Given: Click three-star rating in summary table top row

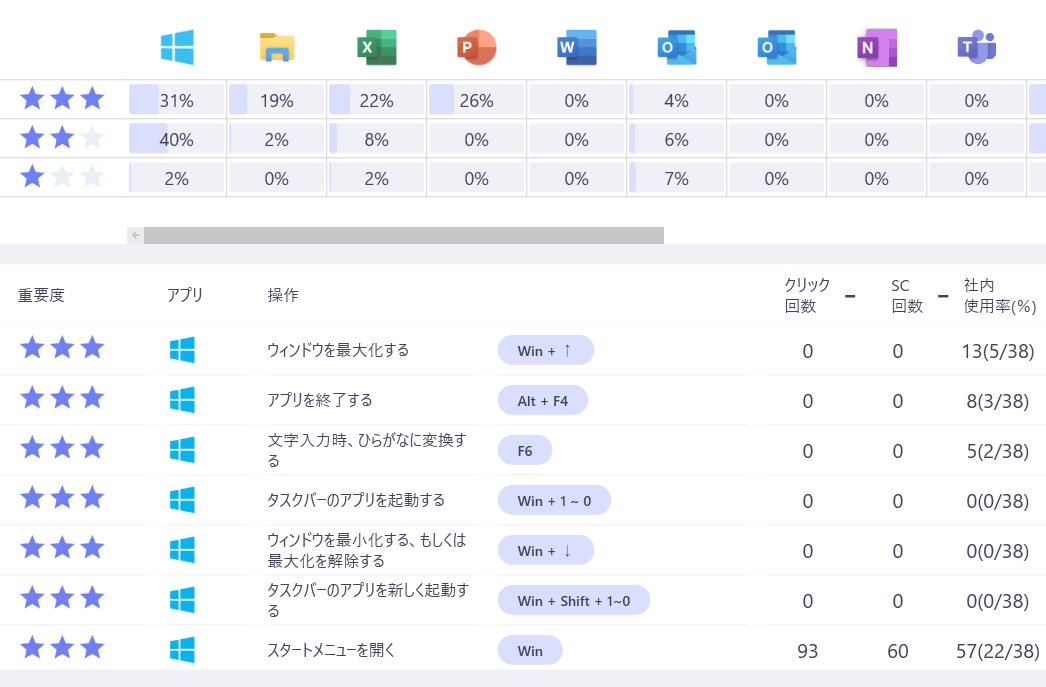Looking at the screenshot, I should (x=62, y=99).
